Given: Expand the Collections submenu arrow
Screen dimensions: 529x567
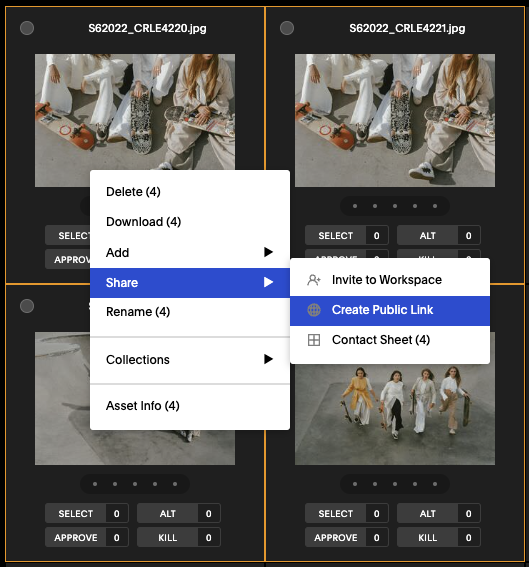Looking at the screenshot, I should [x=268, y=359].
